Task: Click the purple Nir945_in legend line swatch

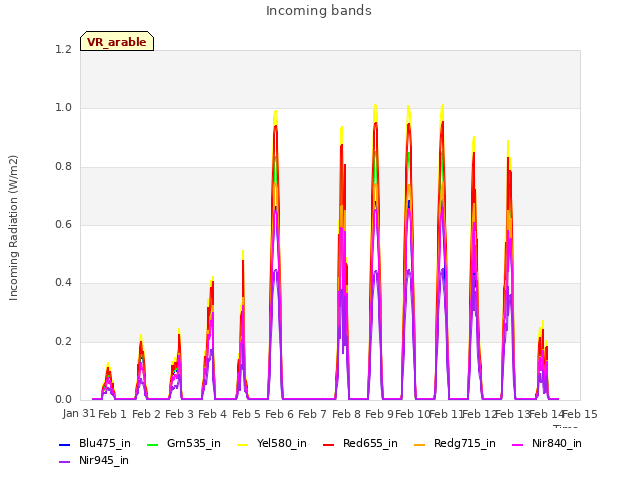Action: [64, 462]
